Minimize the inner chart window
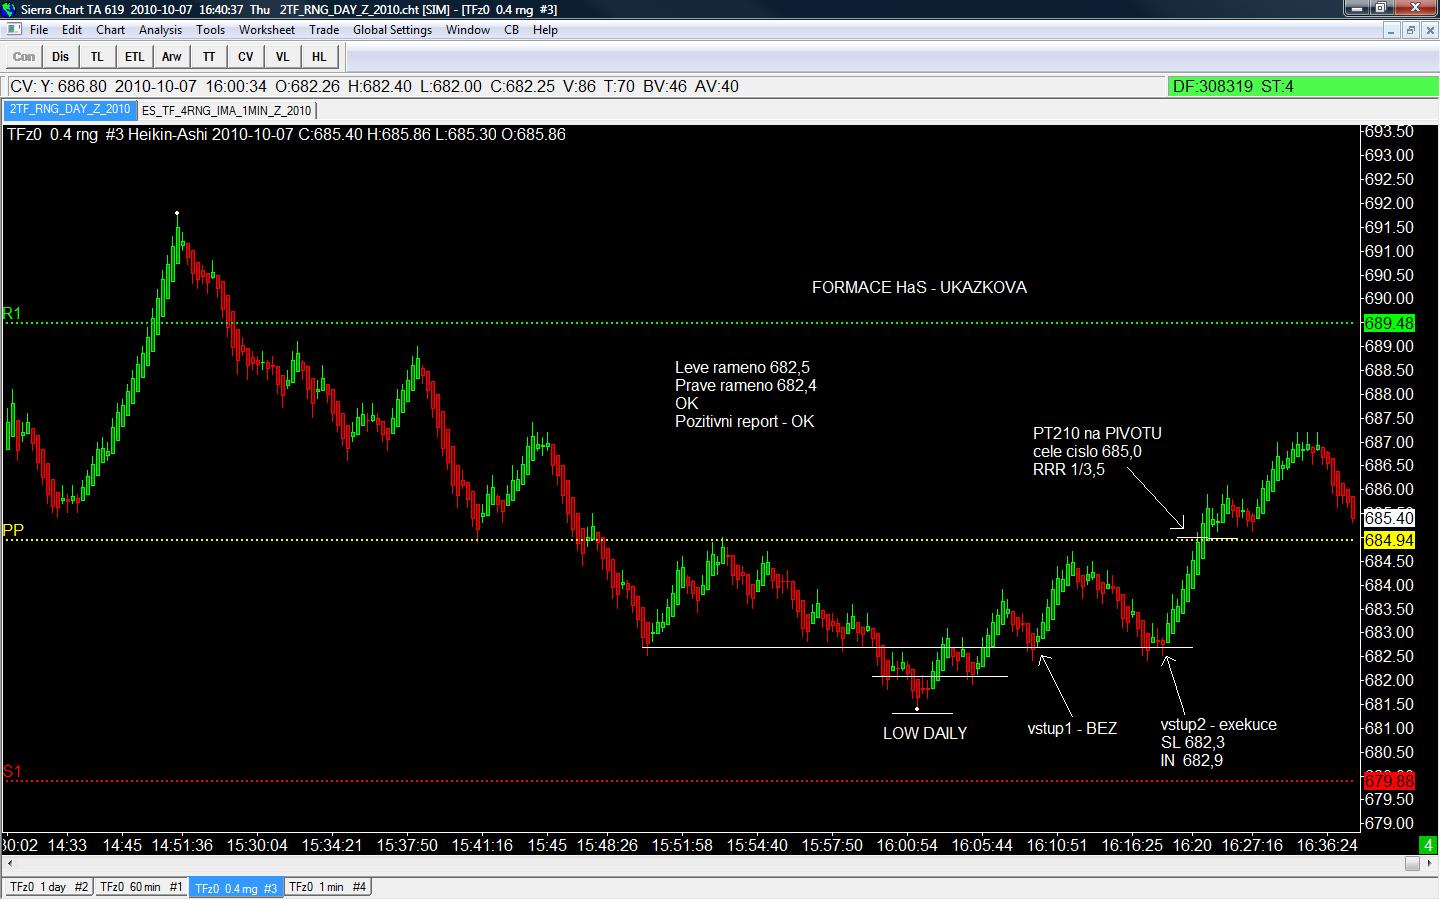1440x900 pixels. 1392,30
